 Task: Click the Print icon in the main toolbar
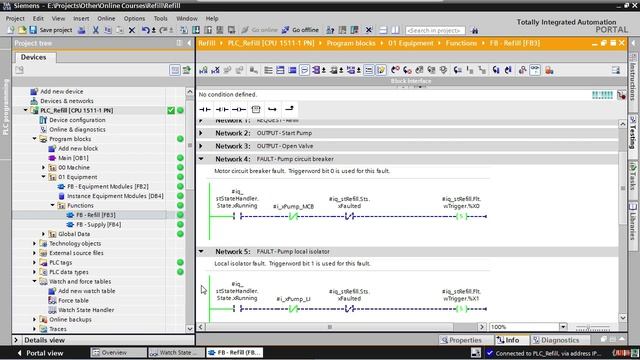pyautogui.click(x=82, y=30)
